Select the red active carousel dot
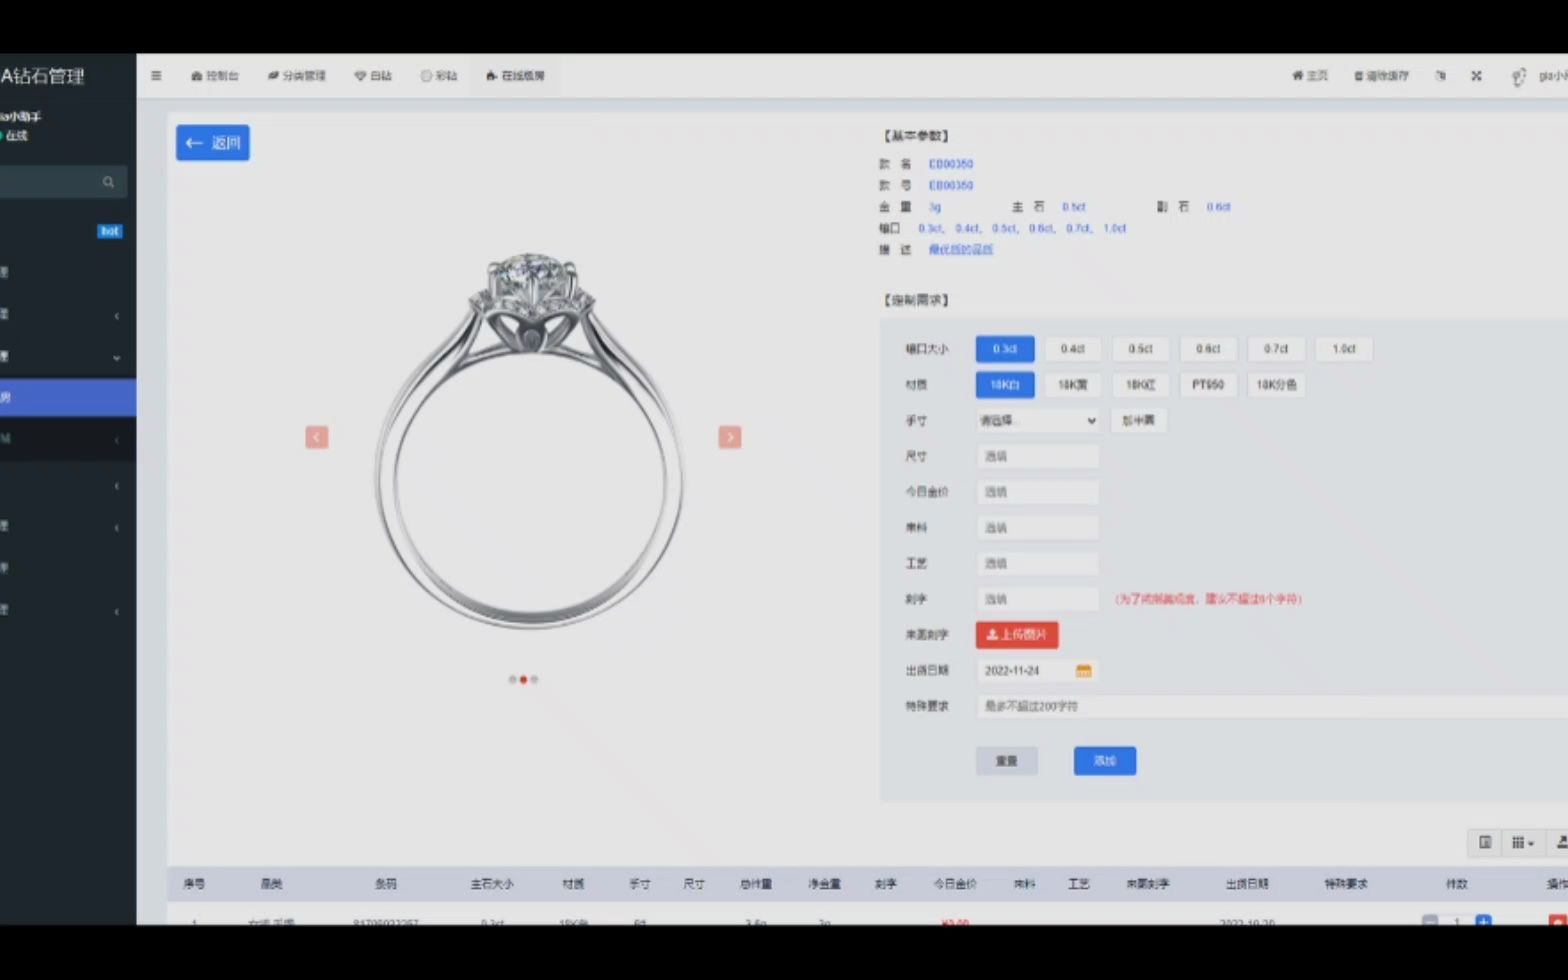Viewport: 1568px width, 980px height. (x=523, y=680)
